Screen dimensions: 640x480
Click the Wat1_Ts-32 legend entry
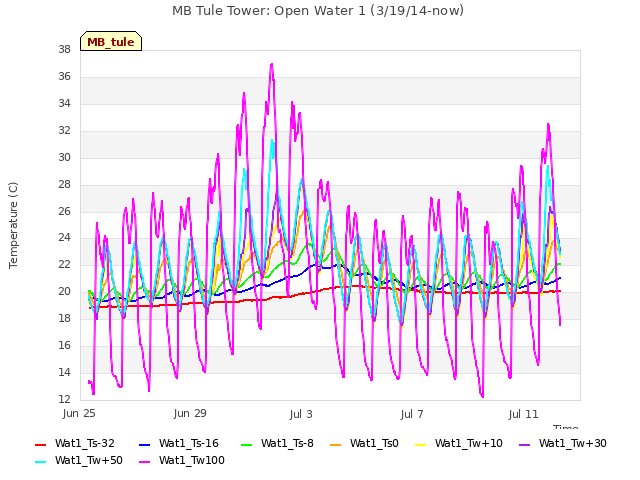(x=75, y=444)
